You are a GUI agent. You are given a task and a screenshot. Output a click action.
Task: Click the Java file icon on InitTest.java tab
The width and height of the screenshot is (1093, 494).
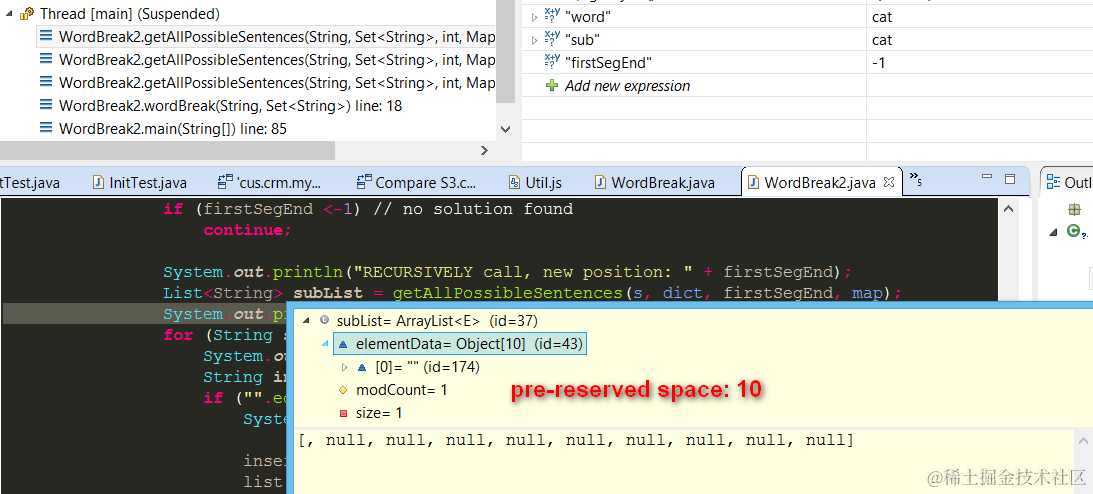click(98, 183)
